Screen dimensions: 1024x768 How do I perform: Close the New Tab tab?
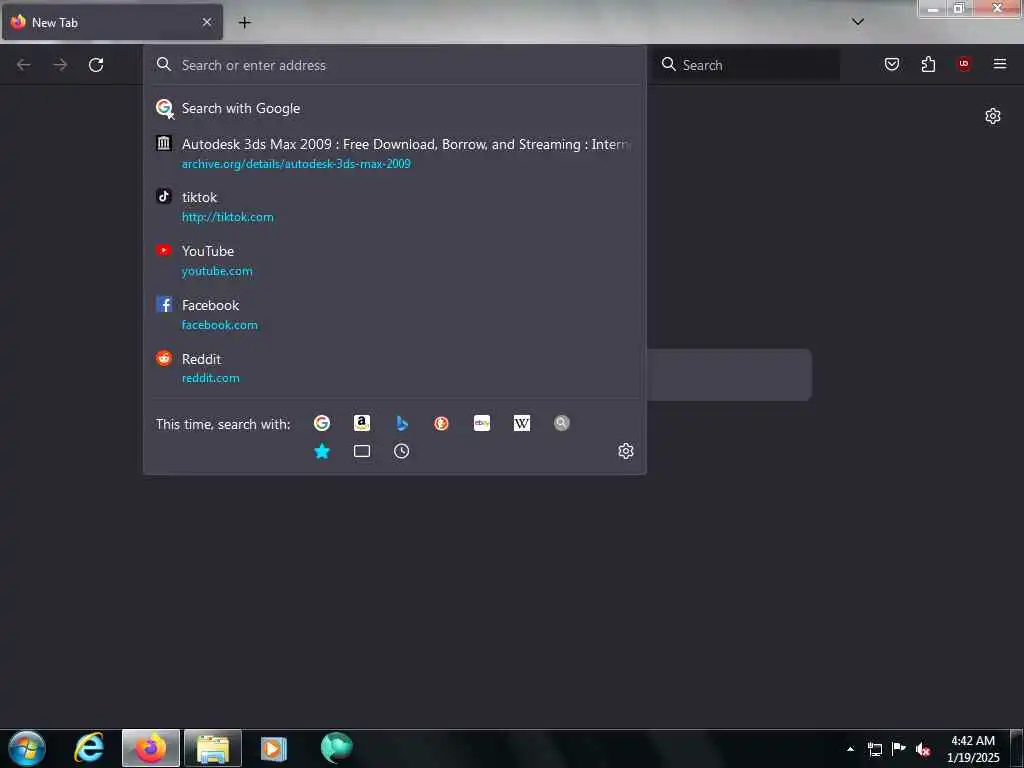(x=207, y=22)
